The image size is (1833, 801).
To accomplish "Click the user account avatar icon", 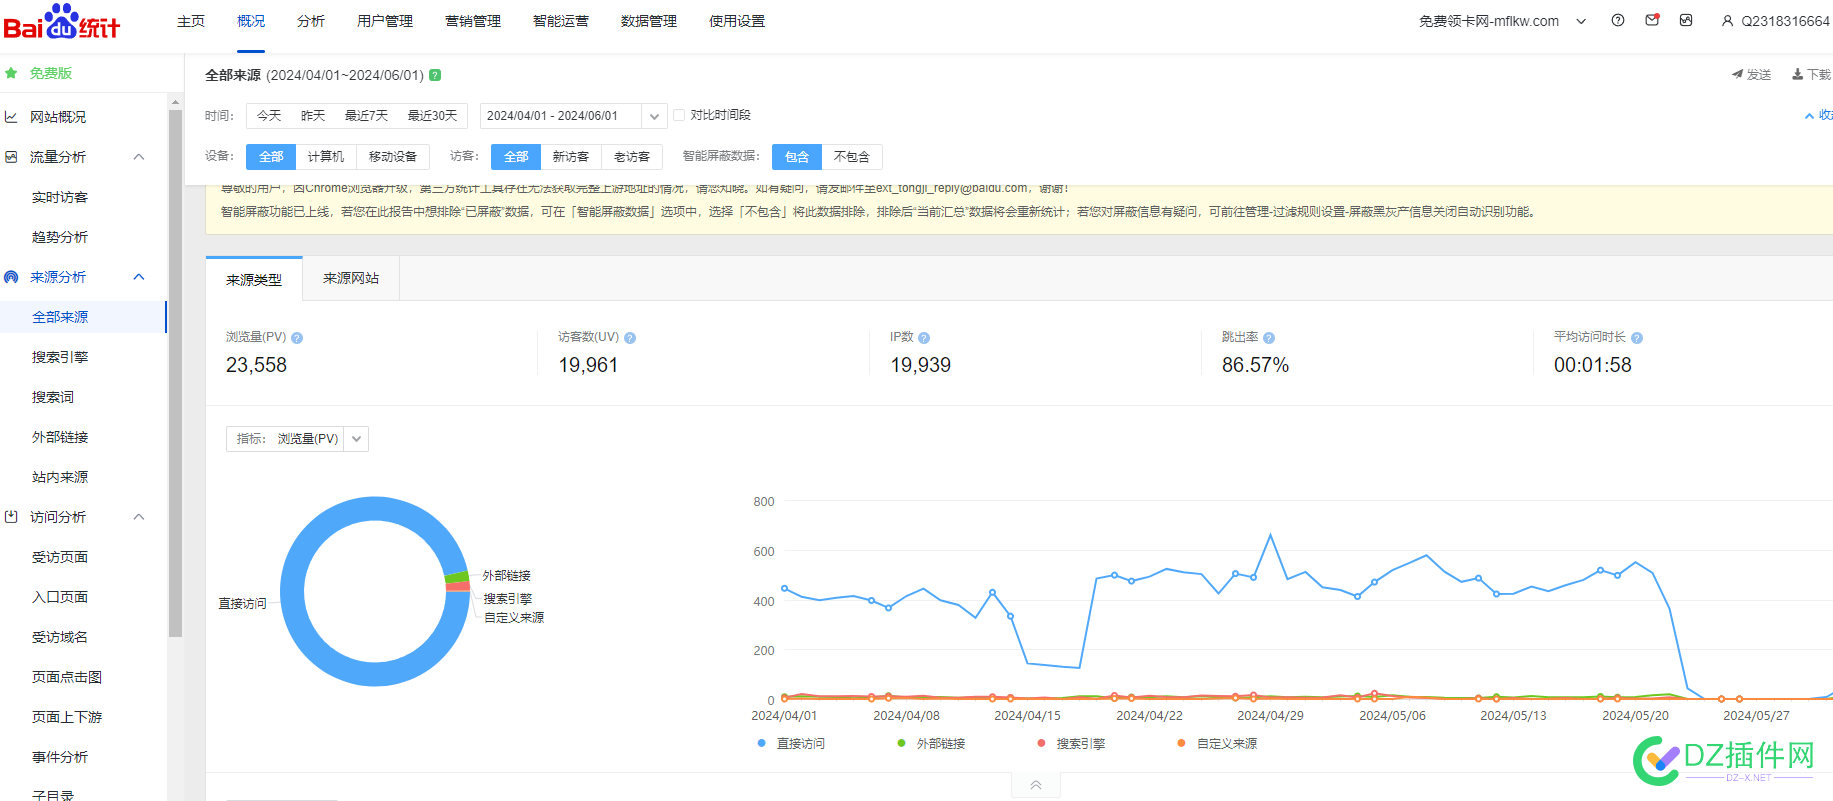I will coord(1727,21).
